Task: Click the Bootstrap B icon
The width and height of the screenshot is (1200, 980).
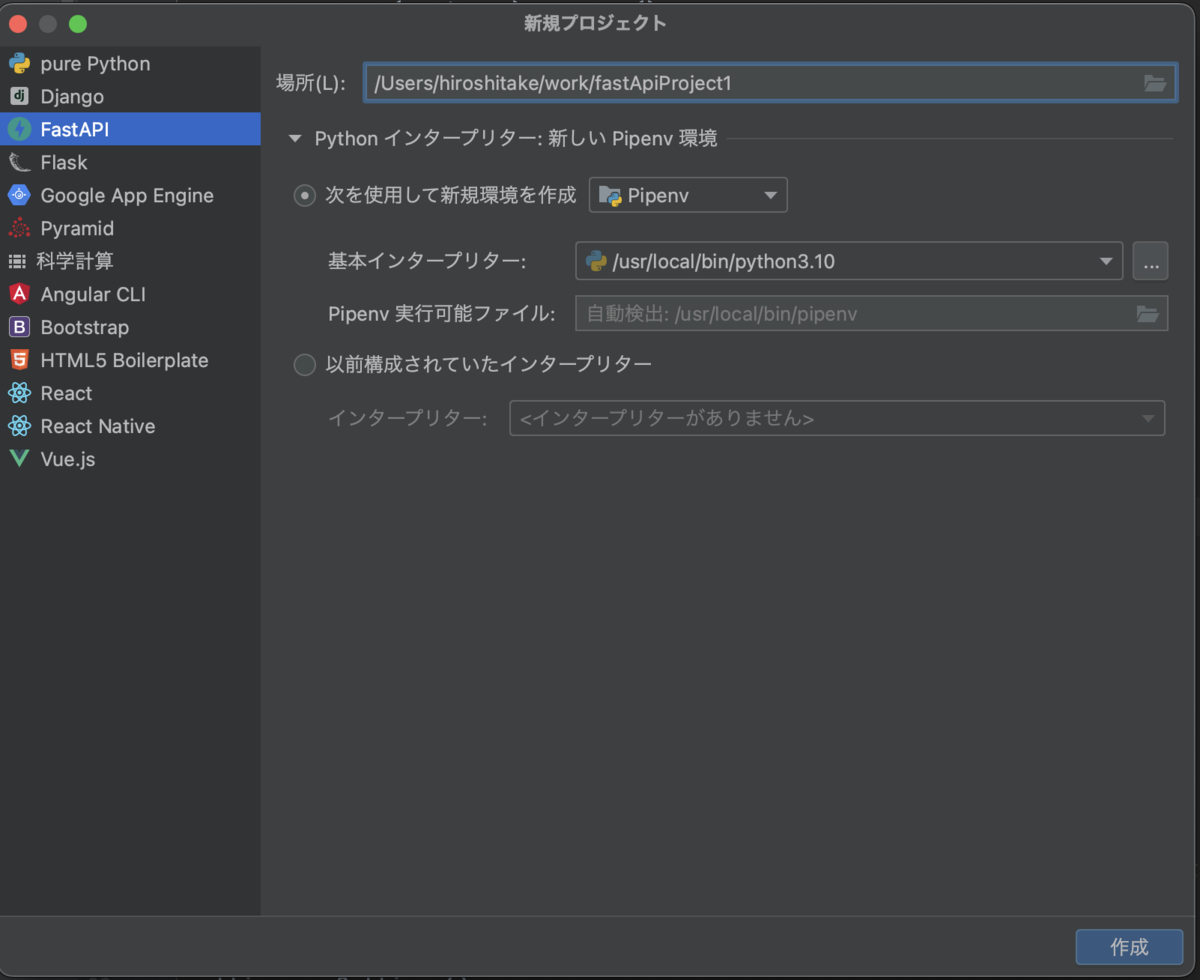Action: 19,328
